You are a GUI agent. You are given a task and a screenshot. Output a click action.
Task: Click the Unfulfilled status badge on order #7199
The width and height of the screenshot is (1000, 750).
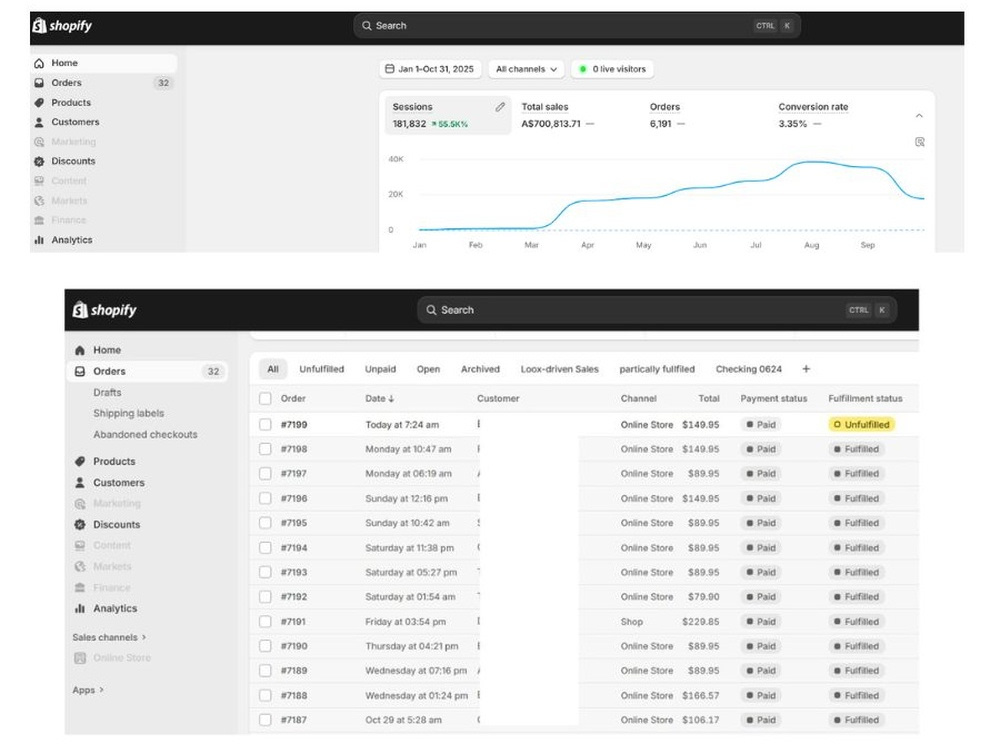[x=862, y=425]
